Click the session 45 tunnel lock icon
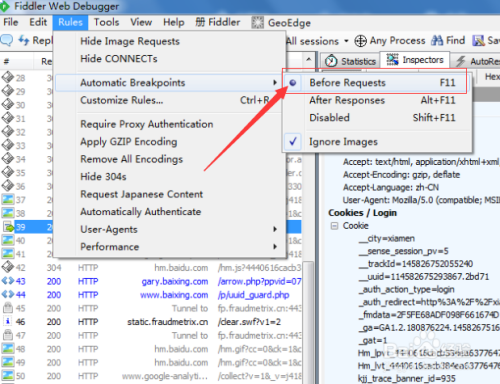This screenshot has width=500, height=384. click(x=7, y=308)
